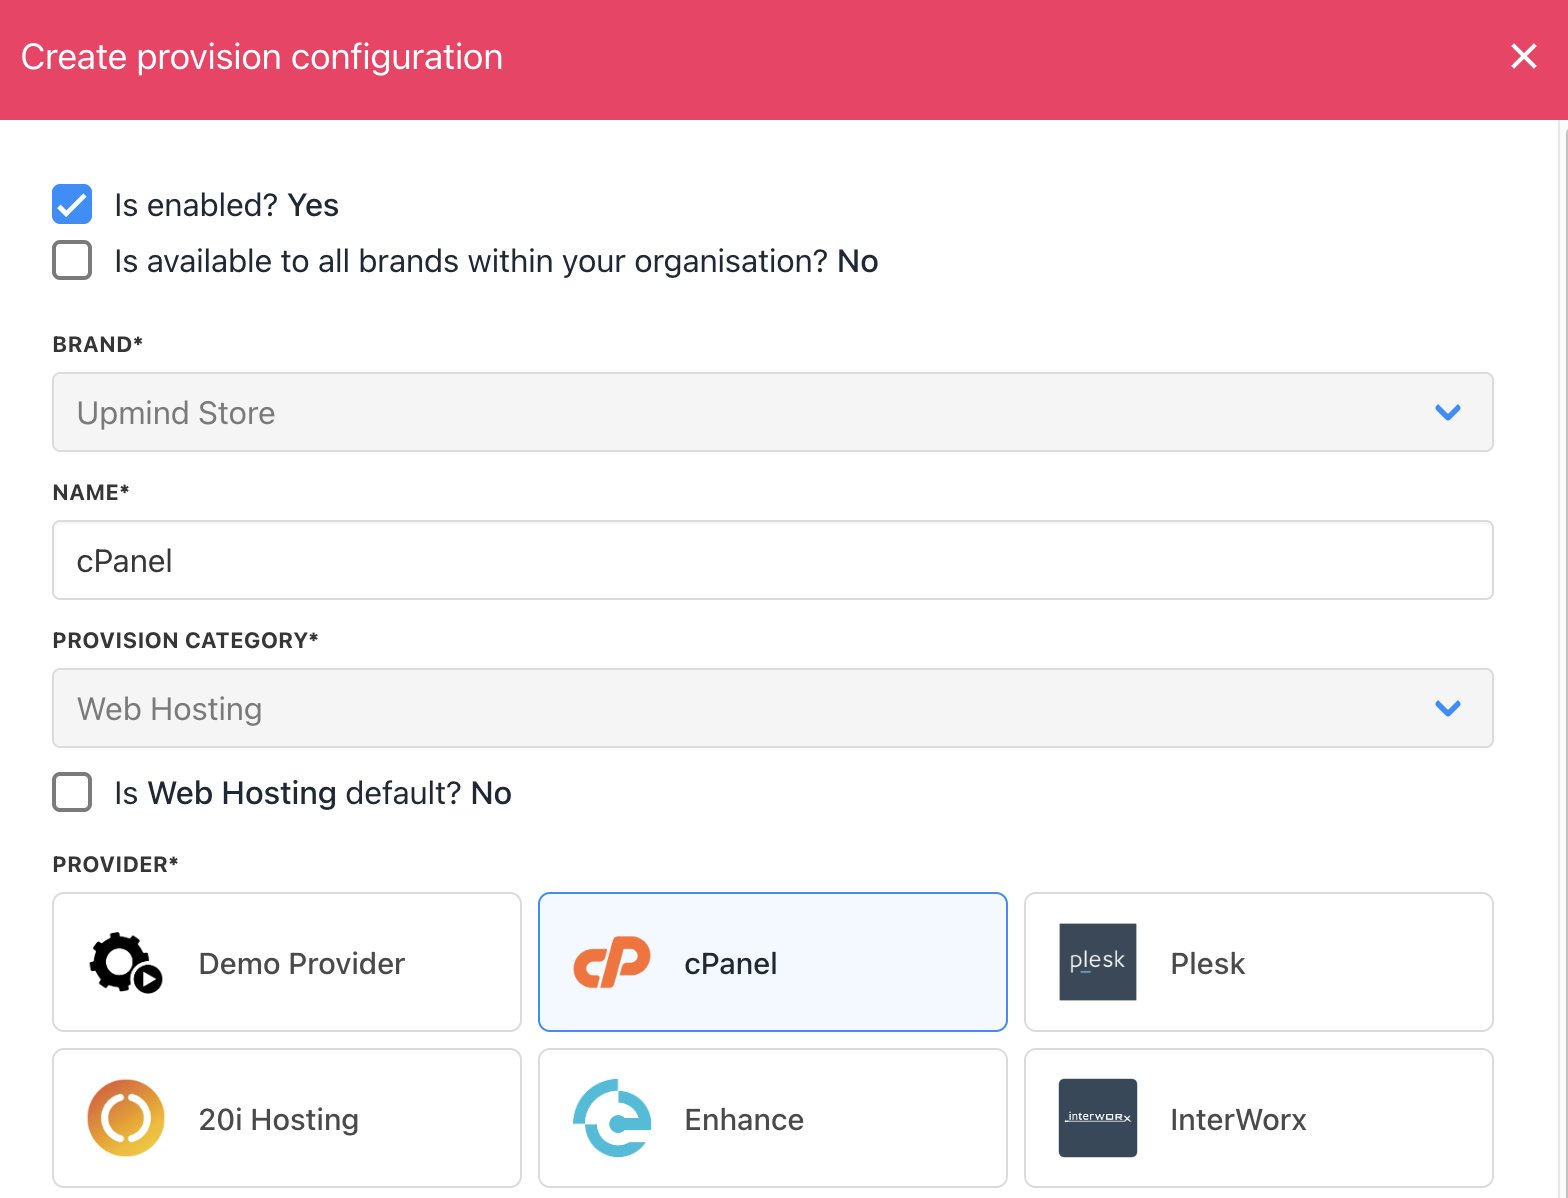
Task: Click the orange cPanel logo icon
Action: pyautogui.click(x=612, y=962)
